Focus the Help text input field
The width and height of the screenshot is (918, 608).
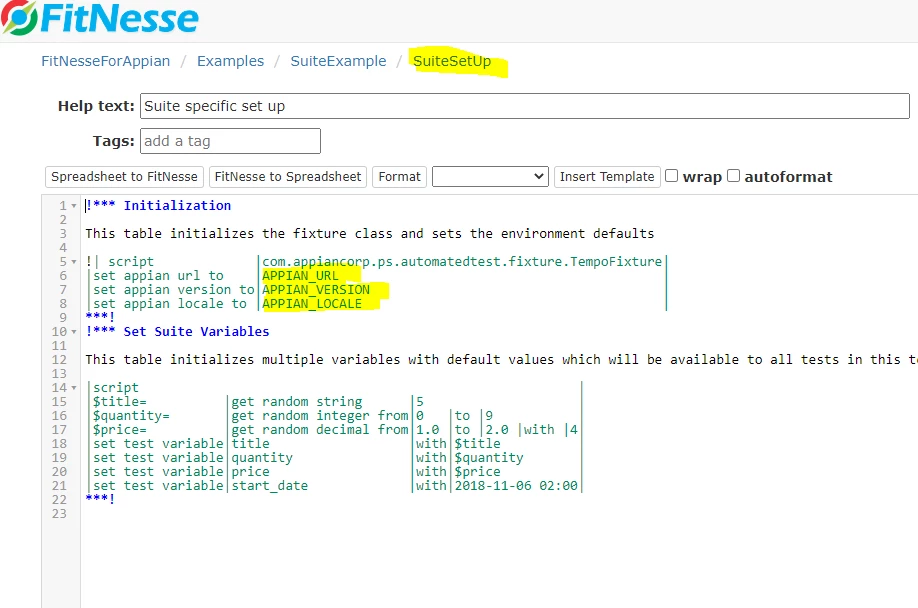[x=525, y=106]
